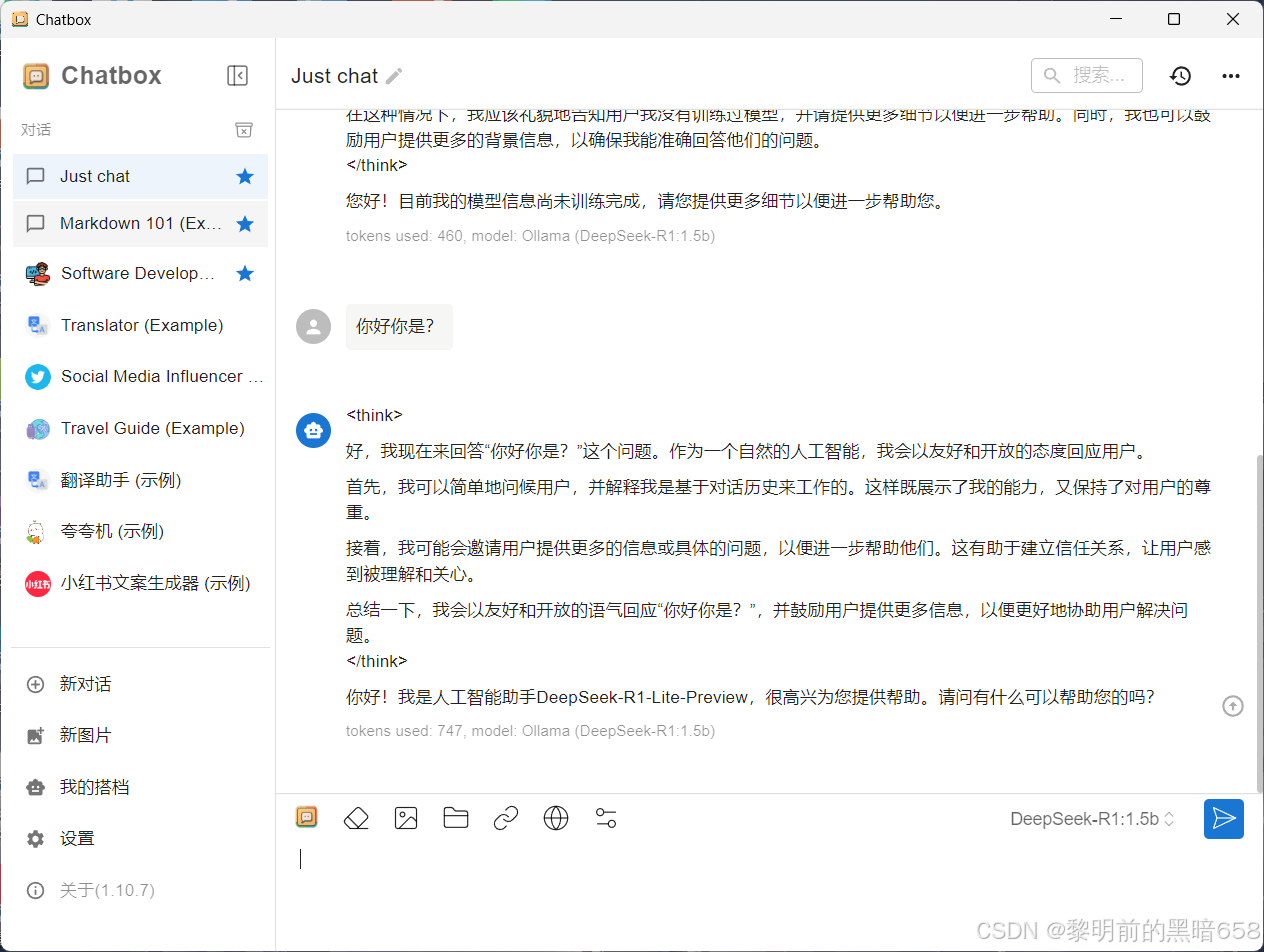
Task: Attach a file with the folder icon
Action: point(456,818)
